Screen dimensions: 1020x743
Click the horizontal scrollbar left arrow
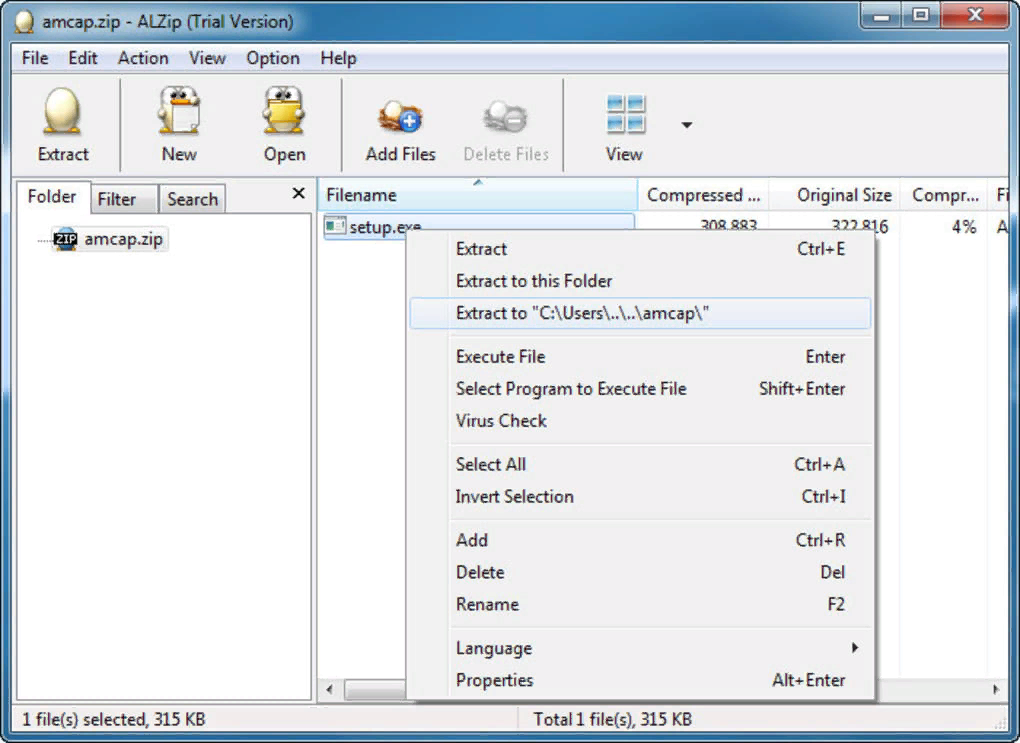pos(329,689)
